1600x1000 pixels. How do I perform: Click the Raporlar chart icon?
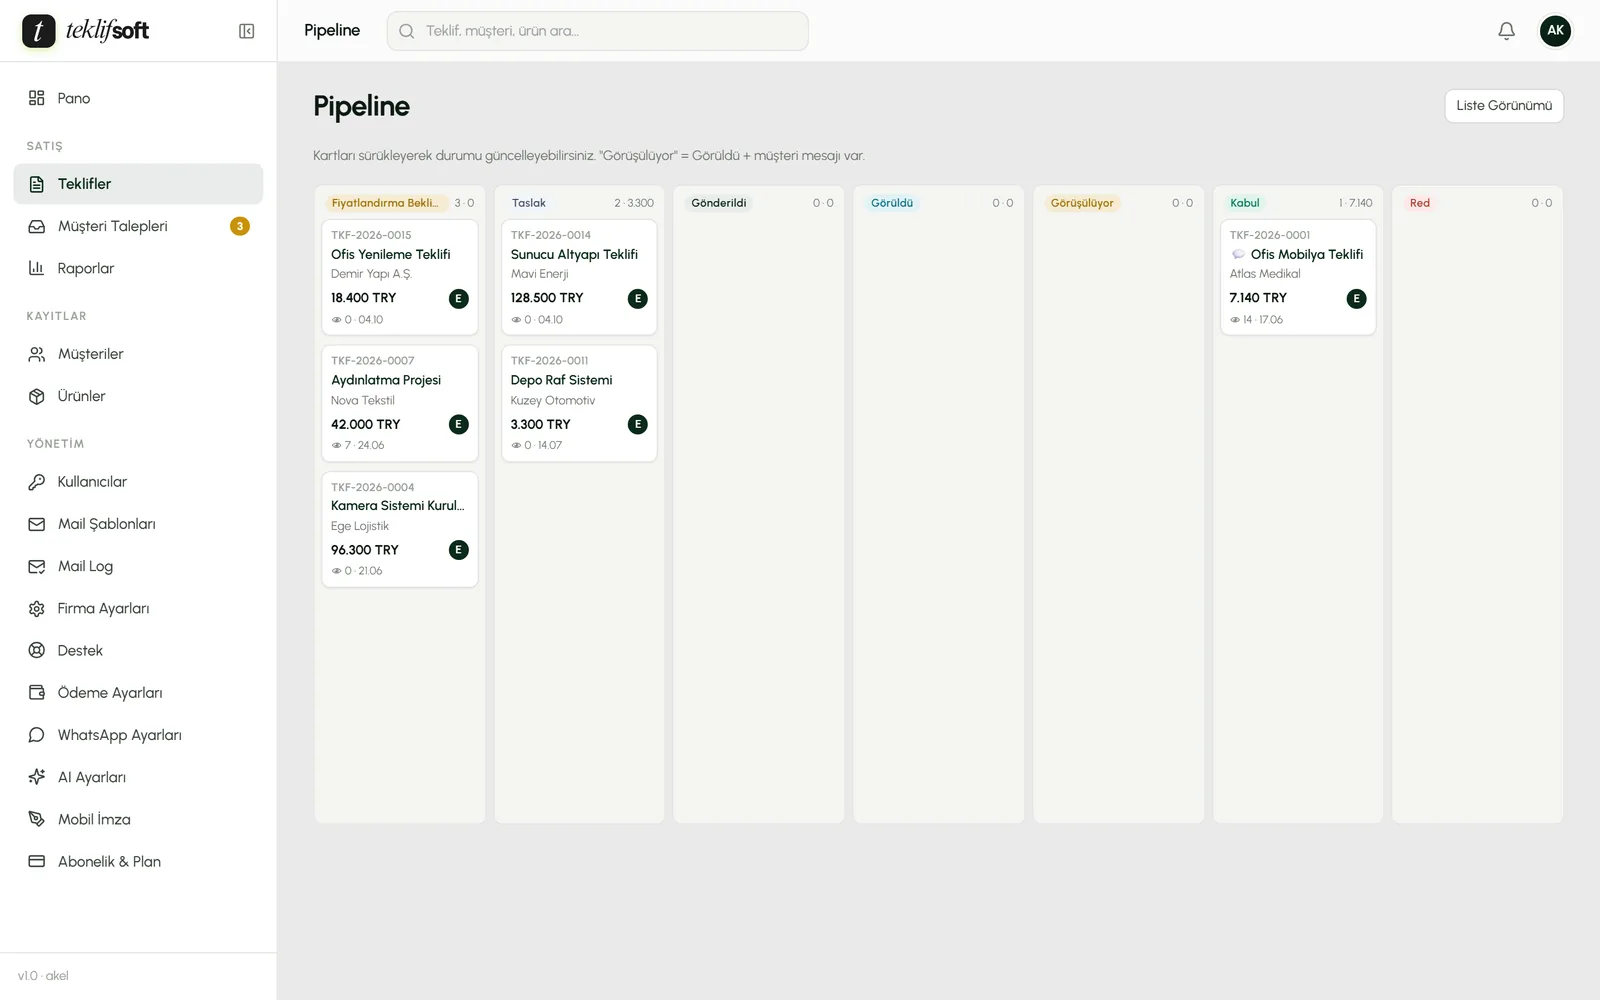coord(37,268)
